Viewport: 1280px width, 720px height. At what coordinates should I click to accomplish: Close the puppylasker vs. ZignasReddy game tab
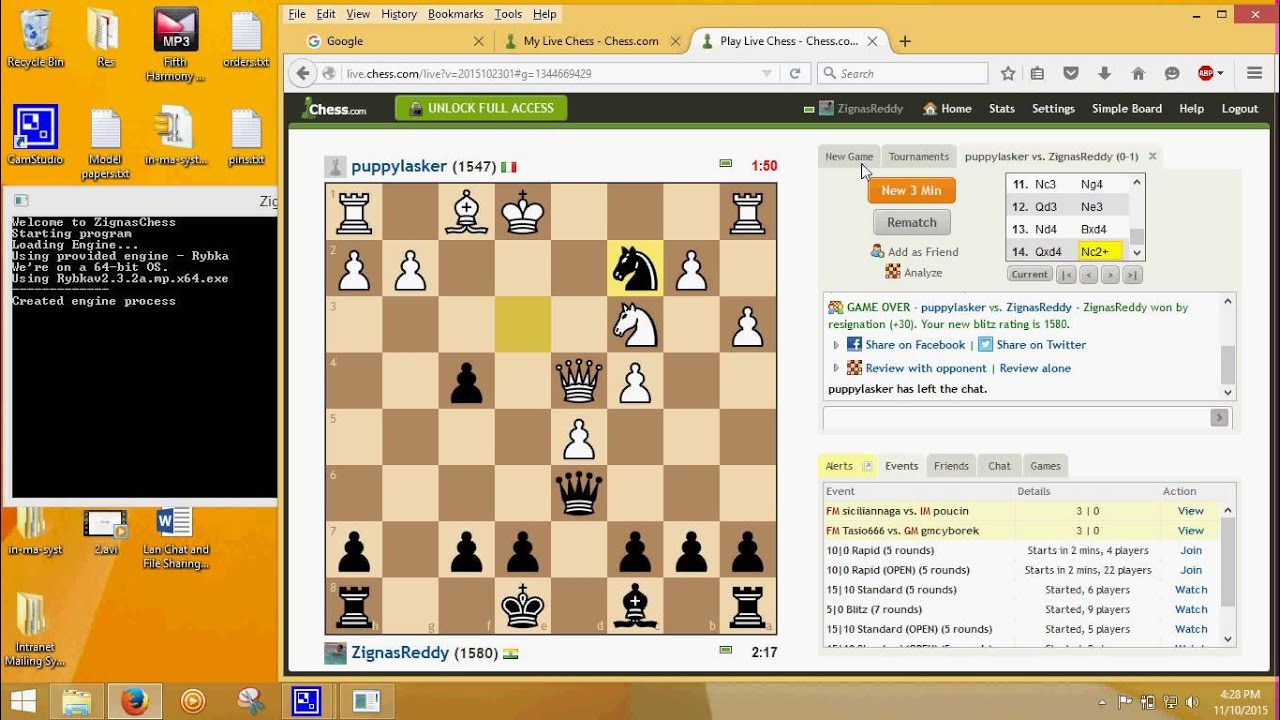pyautogui.click(x=1152, y=156)
